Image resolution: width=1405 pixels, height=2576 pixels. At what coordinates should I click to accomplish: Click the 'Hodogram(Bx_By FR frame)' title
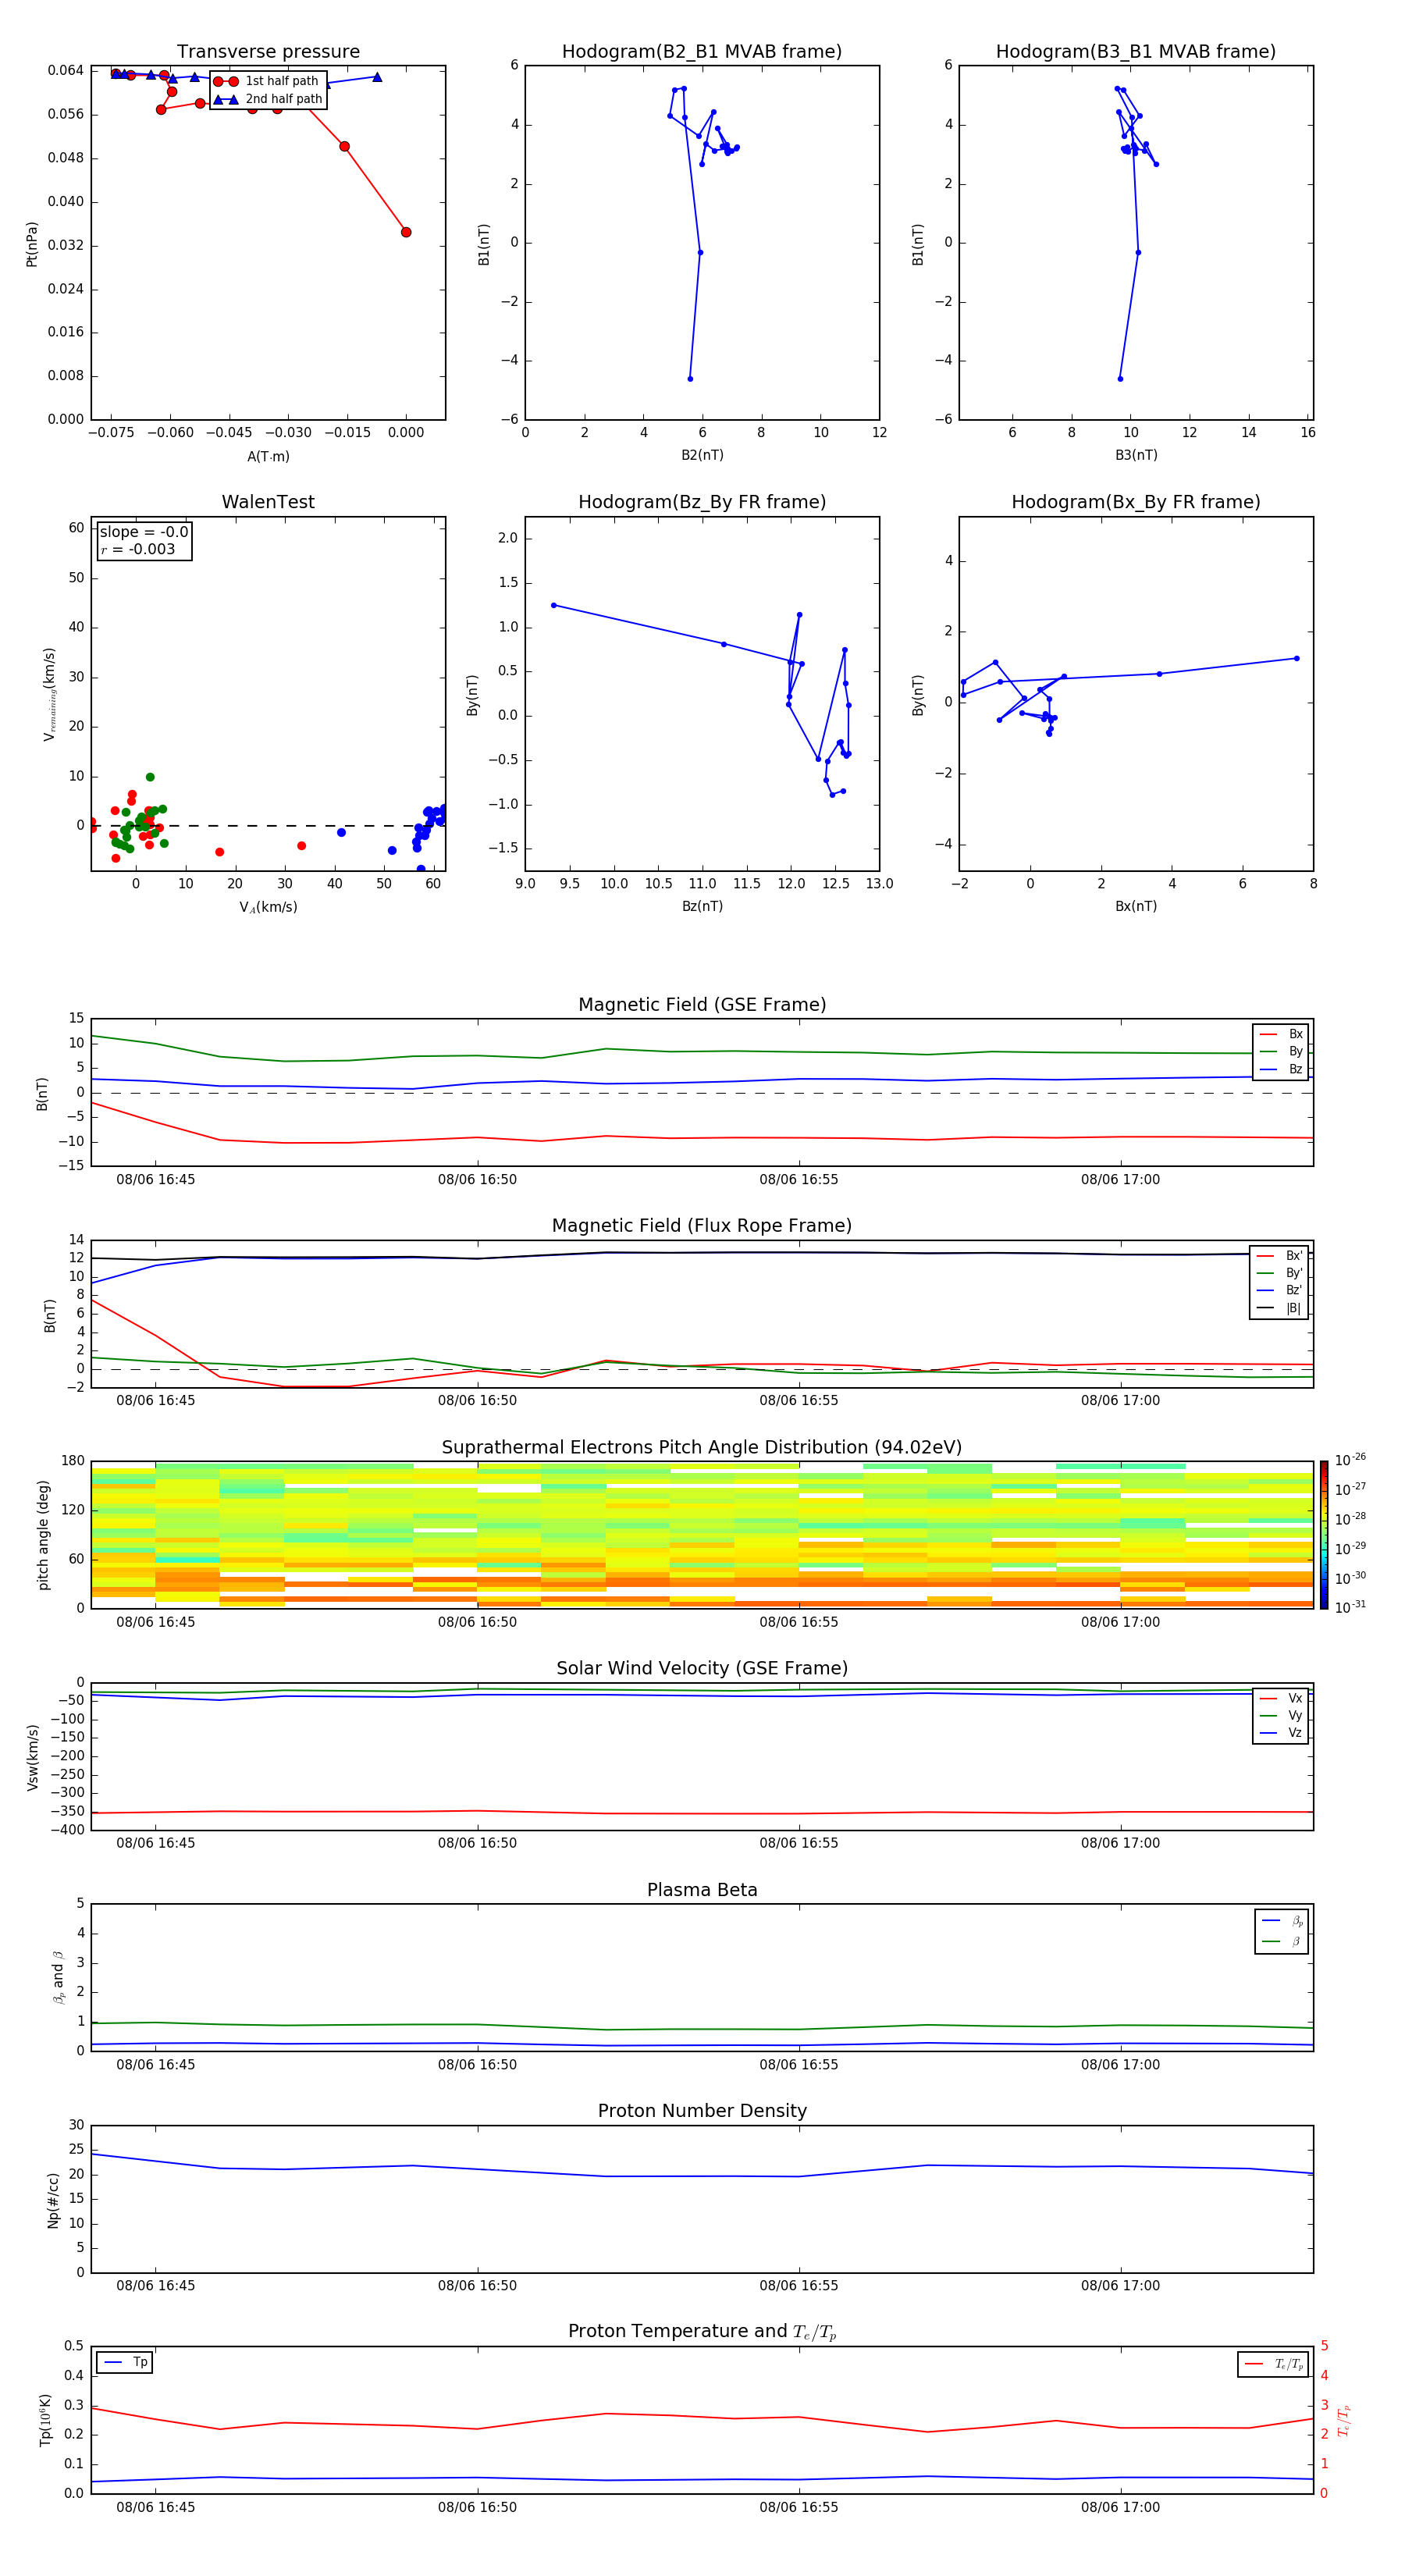tap(1136, 502)
